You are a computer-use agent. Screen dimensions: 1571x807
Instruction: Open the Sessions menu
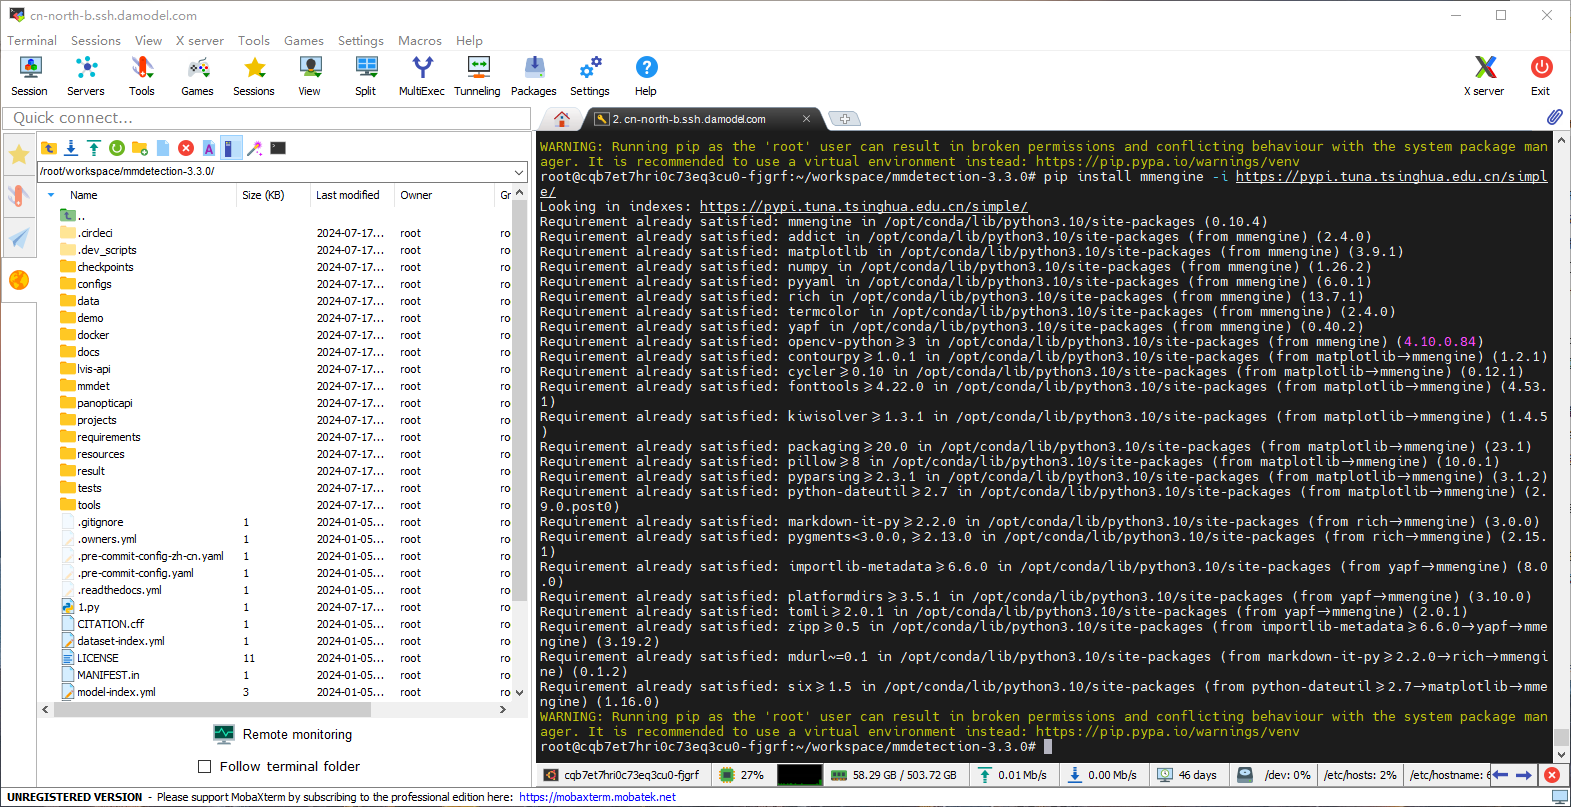pyautogui.click(x=96, y=41)
